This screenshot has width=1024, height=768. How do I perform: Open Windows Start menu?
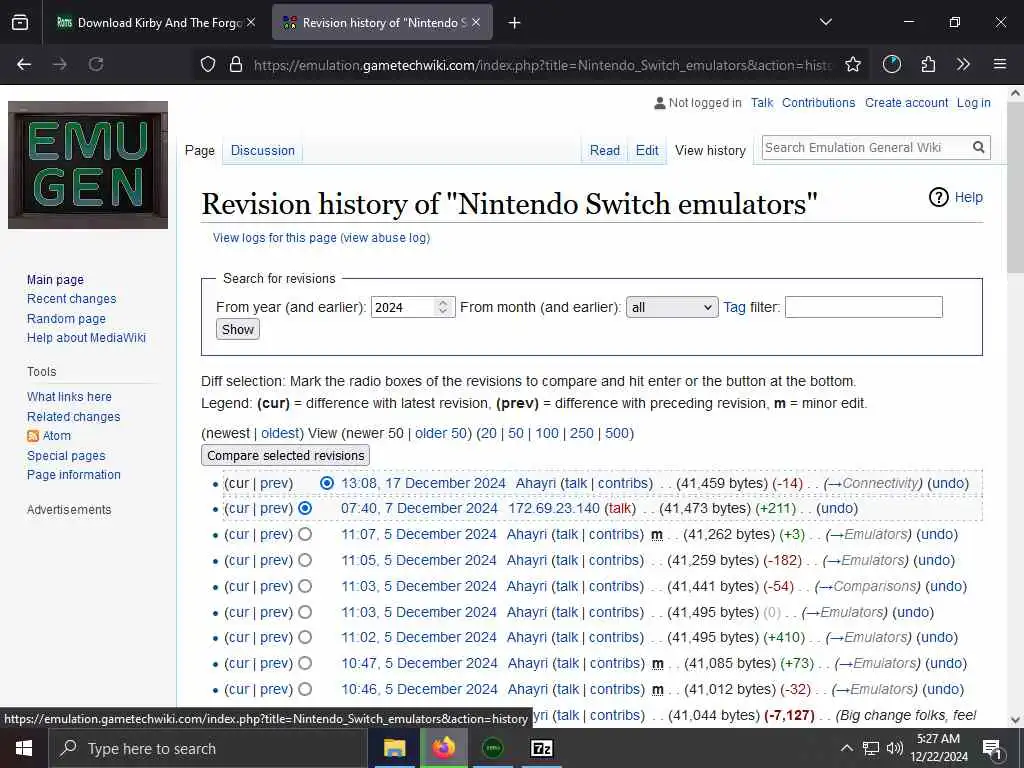[24, 748]
